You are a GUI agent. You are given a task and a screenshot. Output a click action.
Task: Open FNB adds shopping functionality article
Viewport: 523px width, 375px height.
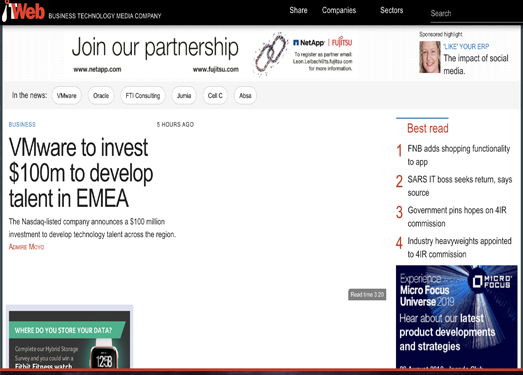459,155
